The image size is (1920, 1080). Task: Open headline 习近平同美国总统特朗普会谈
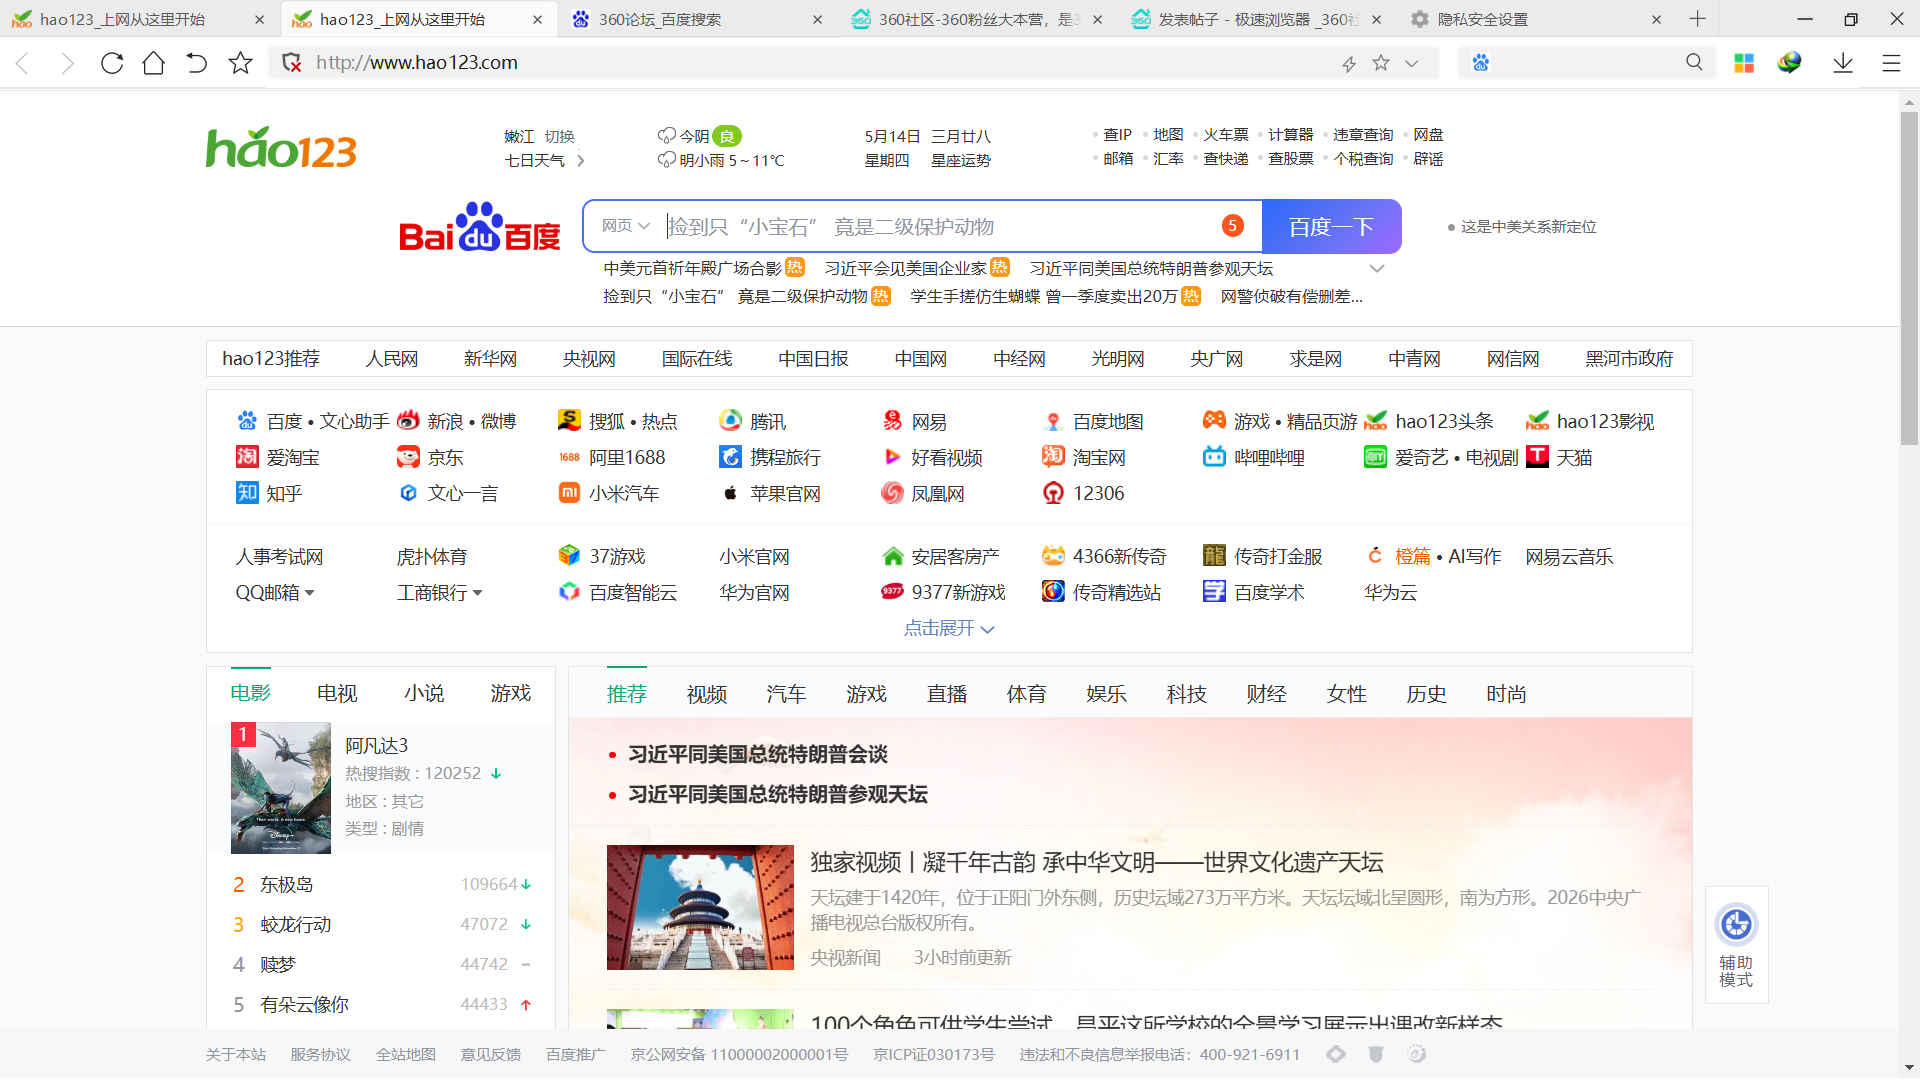[758, 754]
